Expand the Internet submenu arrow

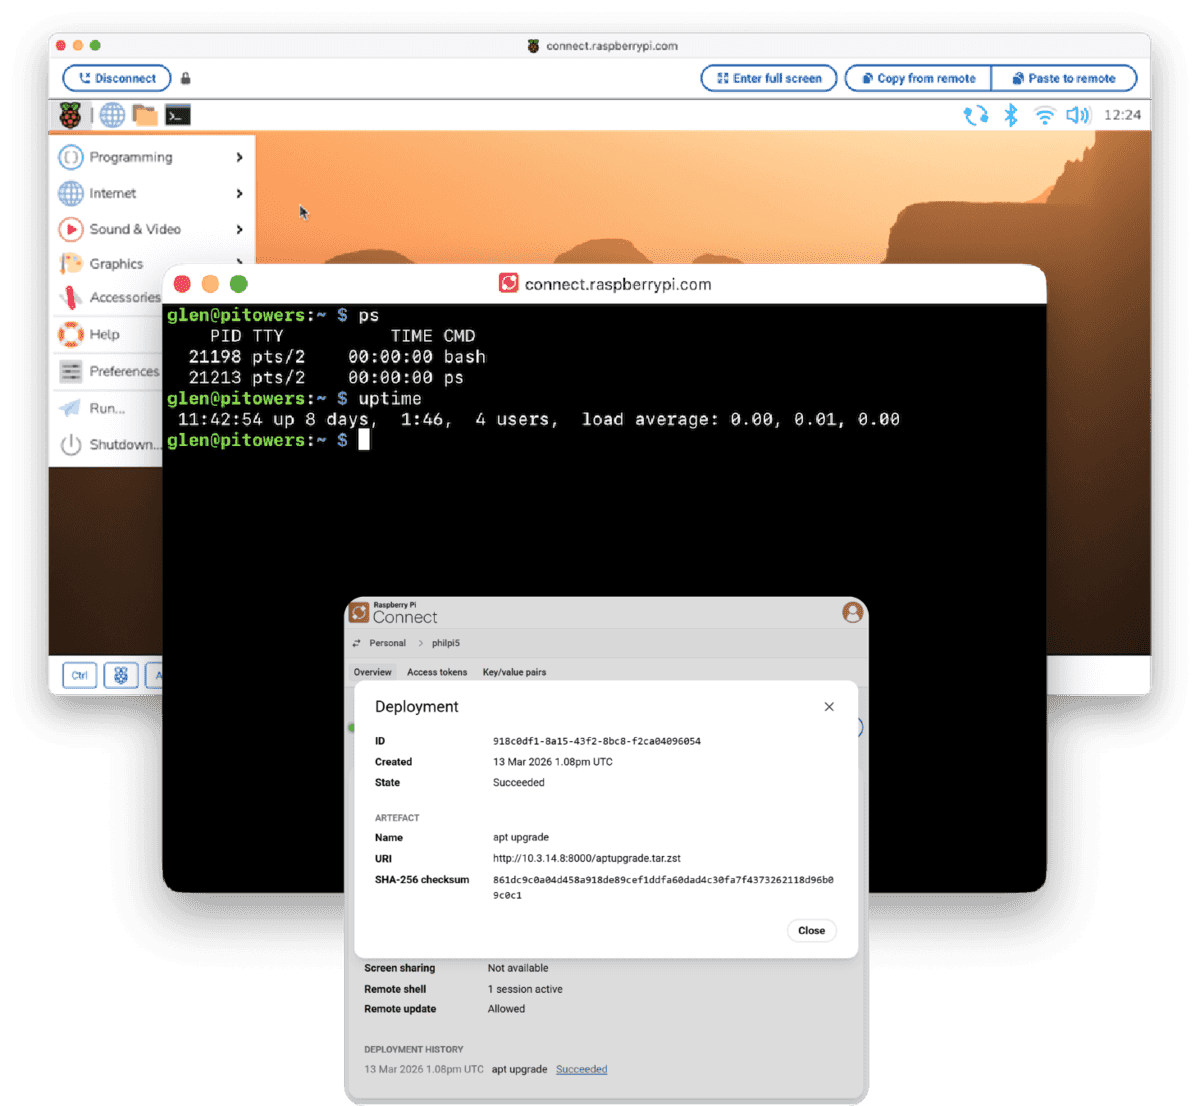click(239, 193)
